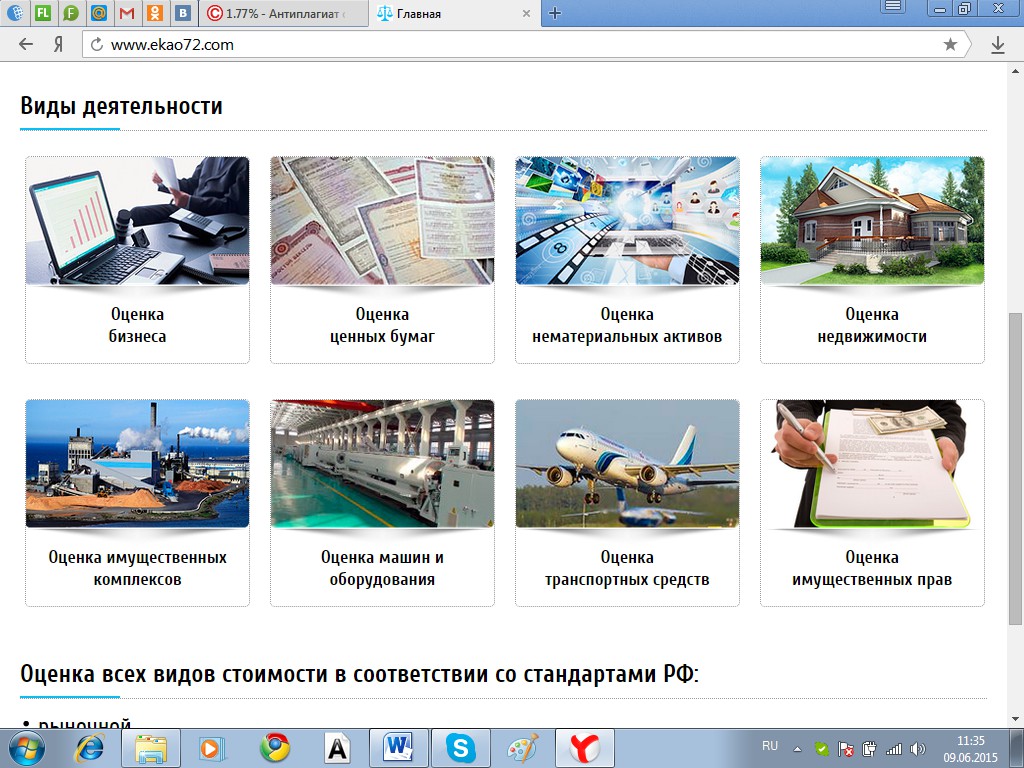
Task: Open Action Center flag tray icon
Action: [846, 749]
